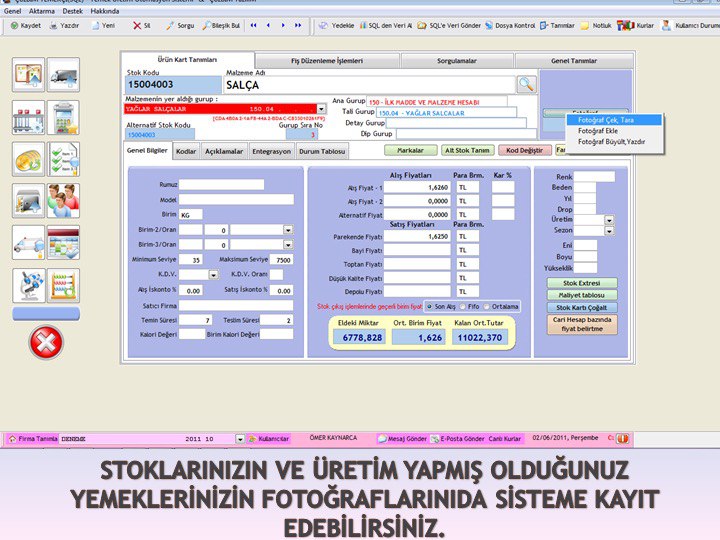This screenshot has width=720, height=540.
Task: Select Fotoğraf Ekle from the menu
Action: pyautogui.click(x=598, y=131)
